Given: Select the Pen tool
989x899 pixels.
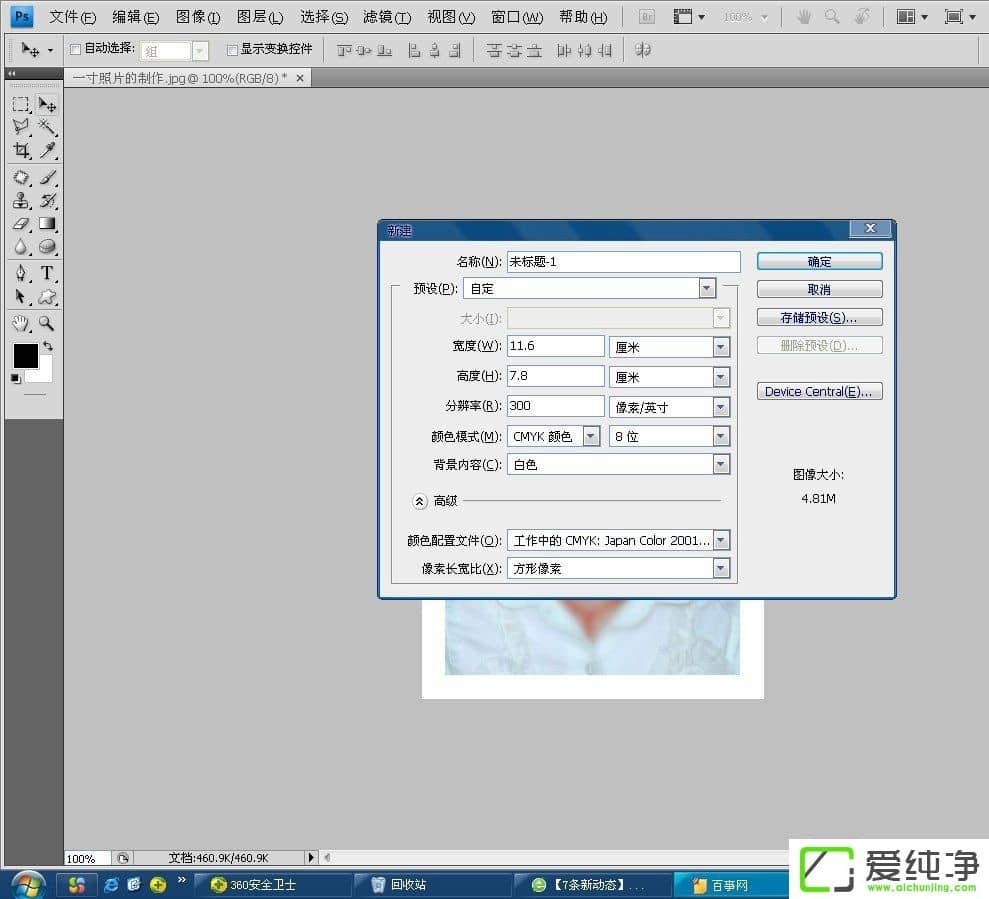Looking at the screenshot, I should pyautogui.click(x=20, y=273).
